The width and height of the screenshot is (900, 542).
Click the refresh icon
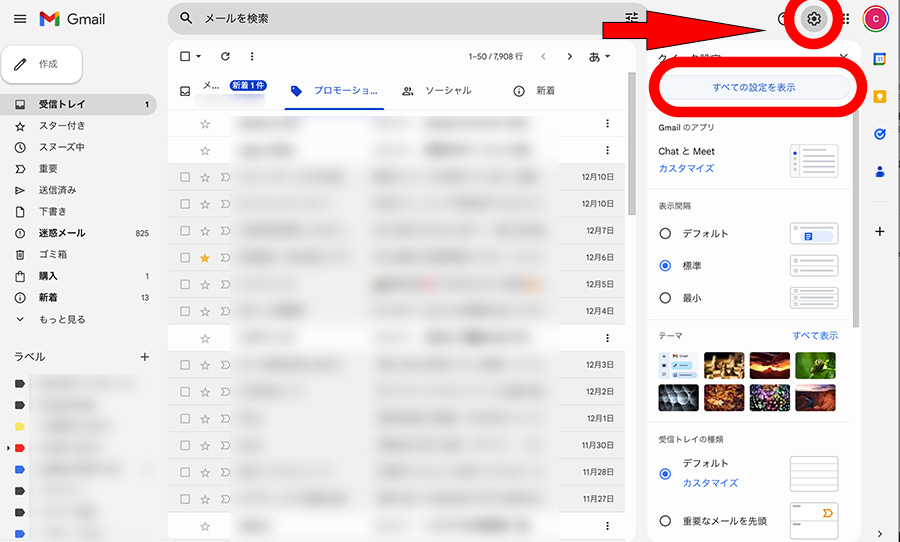[225, 56]
